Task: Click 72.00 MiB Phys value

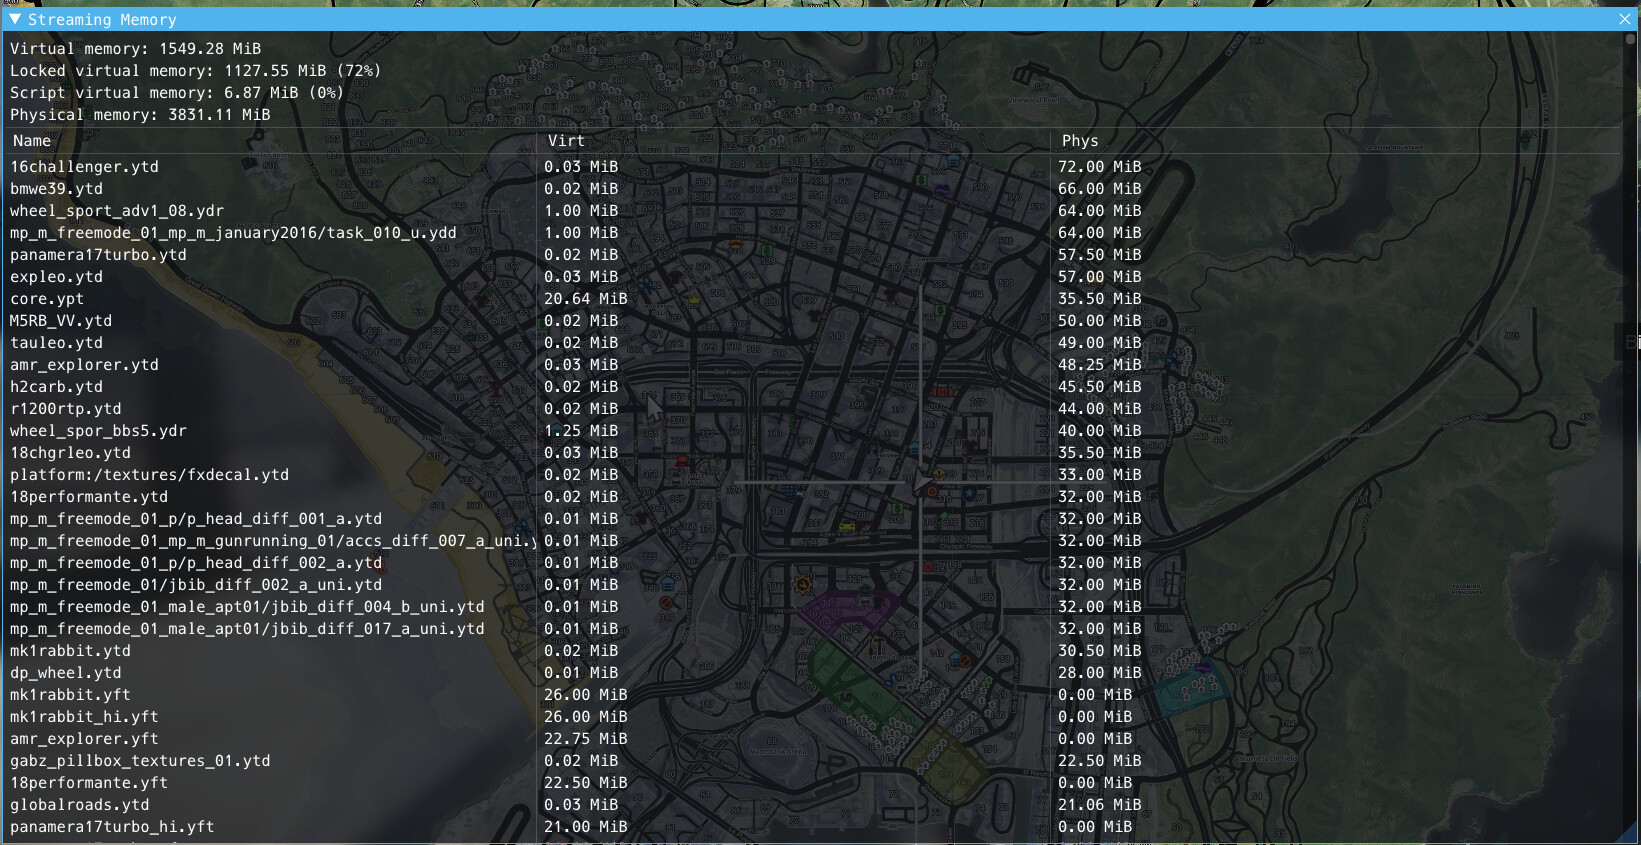Action: [x=1100, y=167]
